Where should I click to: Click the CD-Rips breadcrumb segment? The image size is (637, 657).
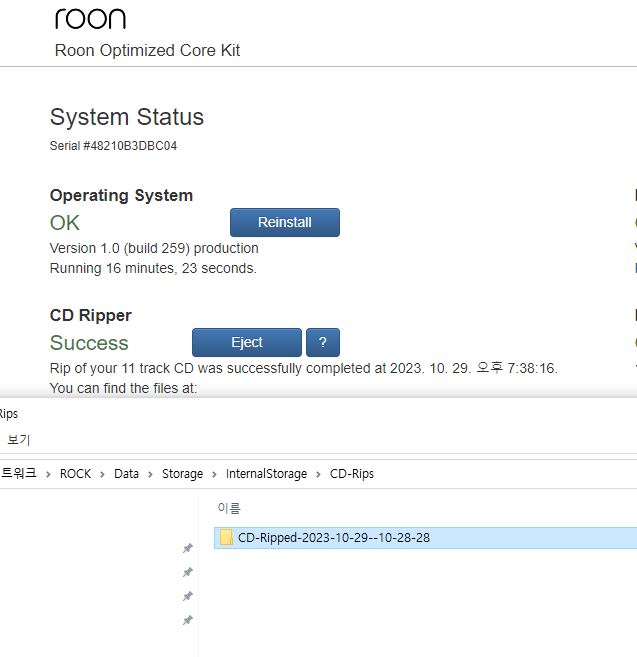tap(352, 474)
